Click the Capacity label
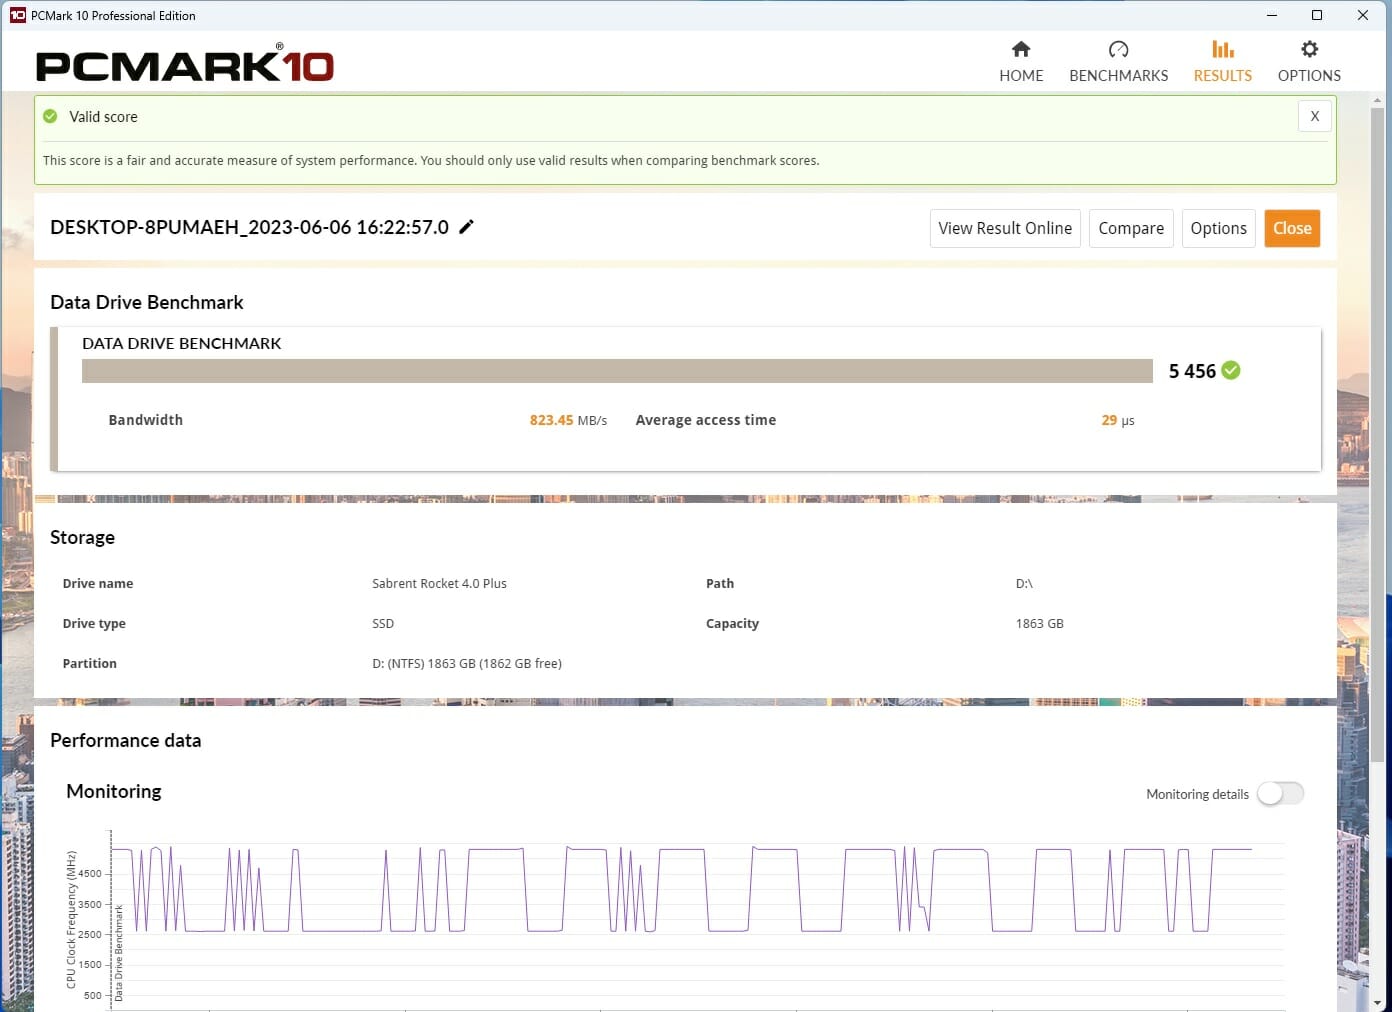The height and width of the screenshot is (1012, 1392). pyautogui.click(x=732, y=624)
